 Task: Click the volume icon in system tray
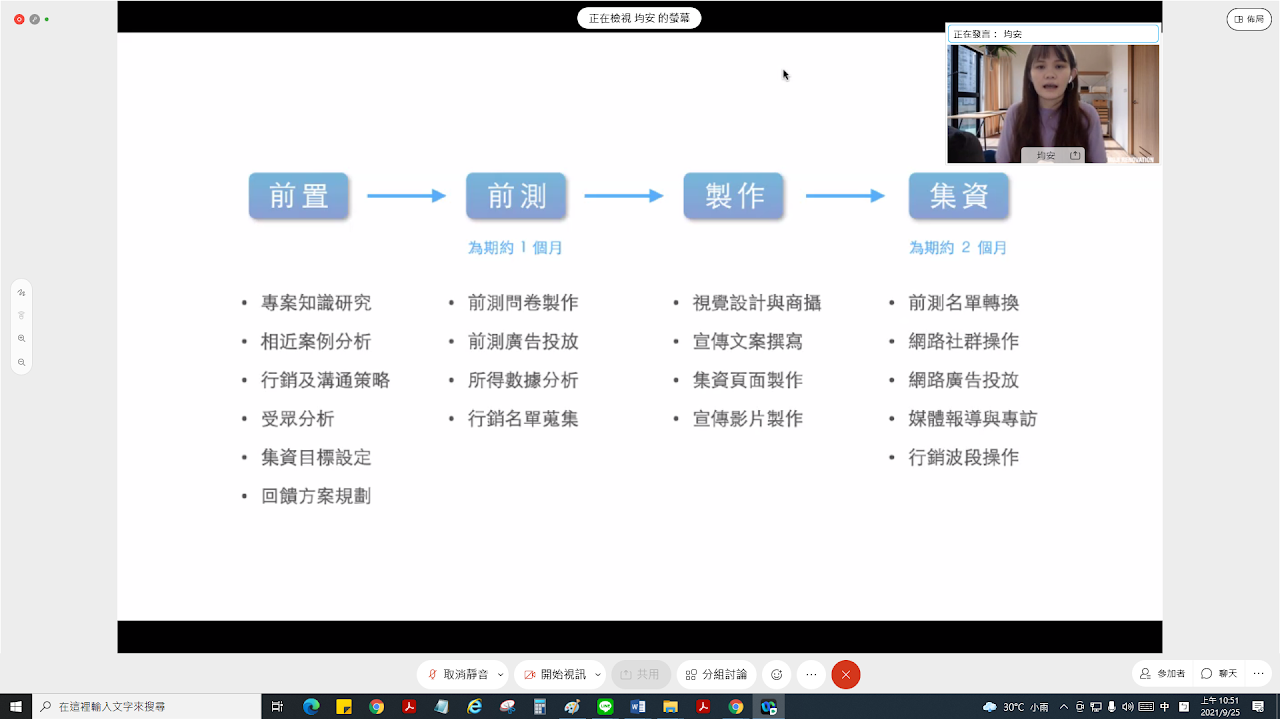(1128, 707)
